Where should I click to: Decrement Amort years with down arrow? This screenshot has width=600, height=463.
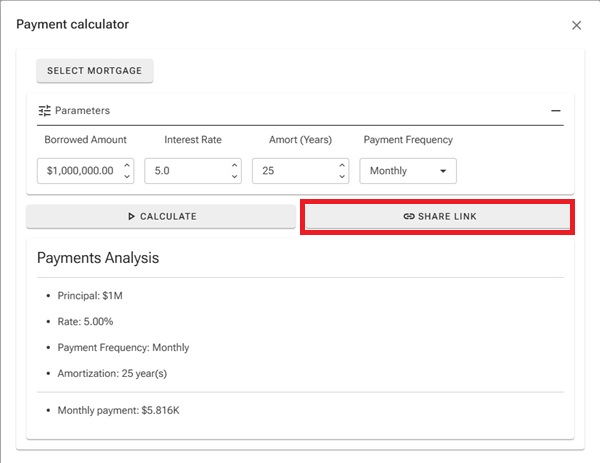pos(341,177)
